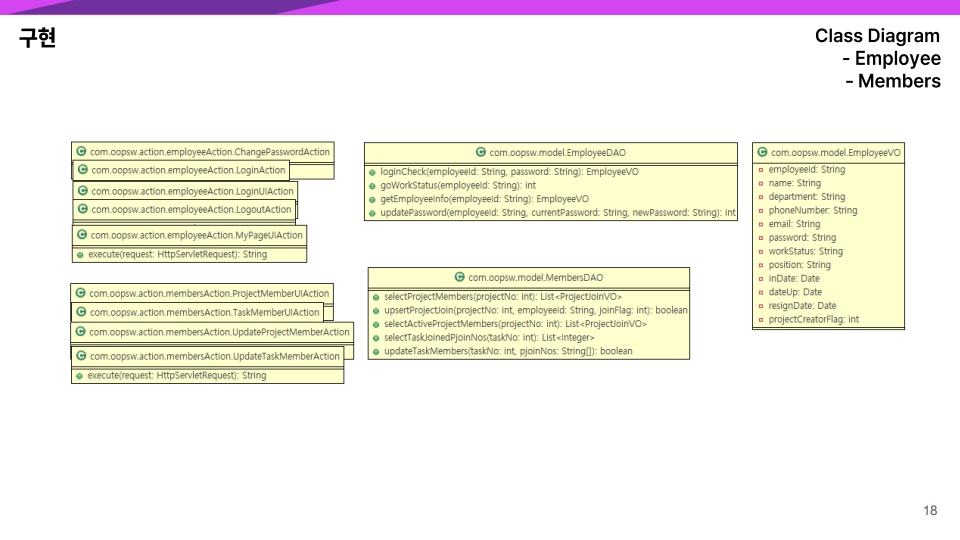Select the LoginUIAction class name
The image size is (960, 540).
(193, 191)
